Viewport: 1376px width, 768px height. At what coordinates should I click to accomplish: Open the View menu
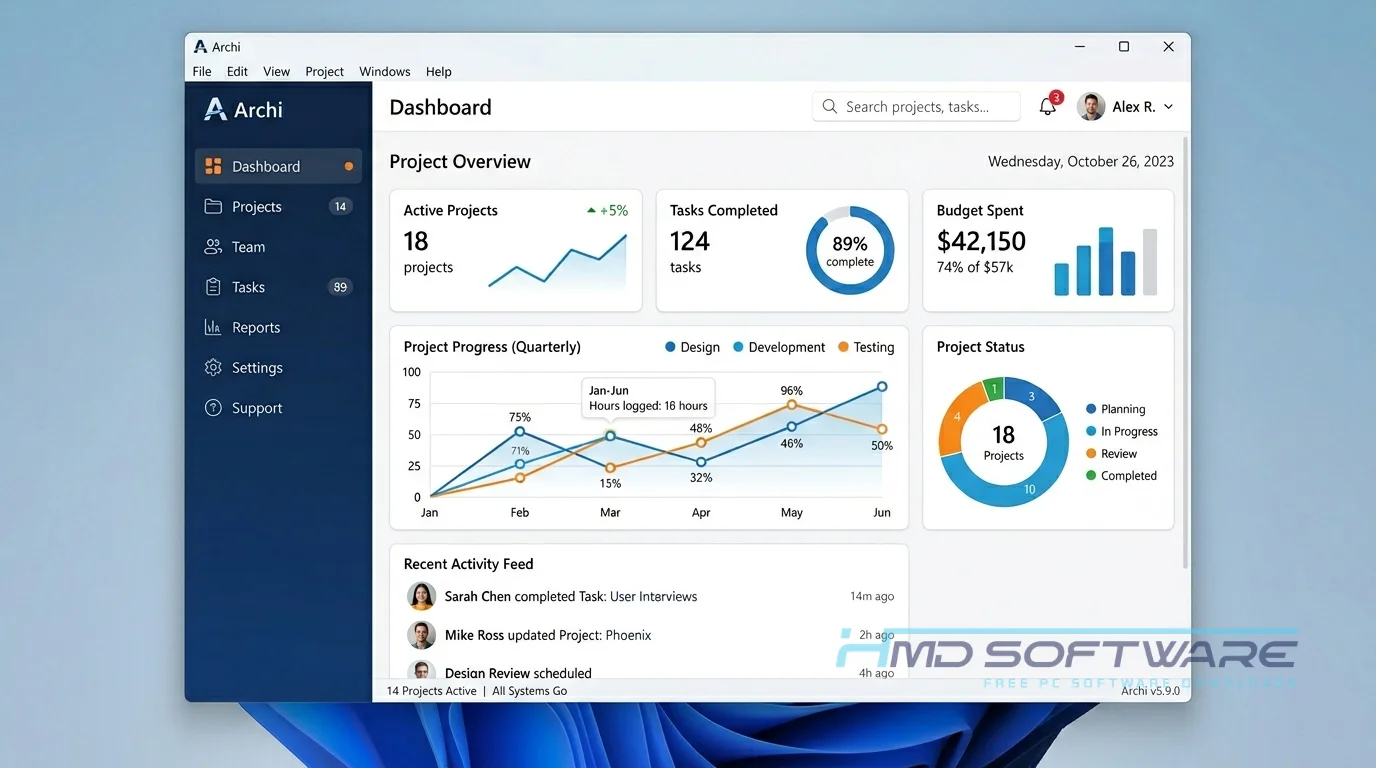(x=276, y=71)
